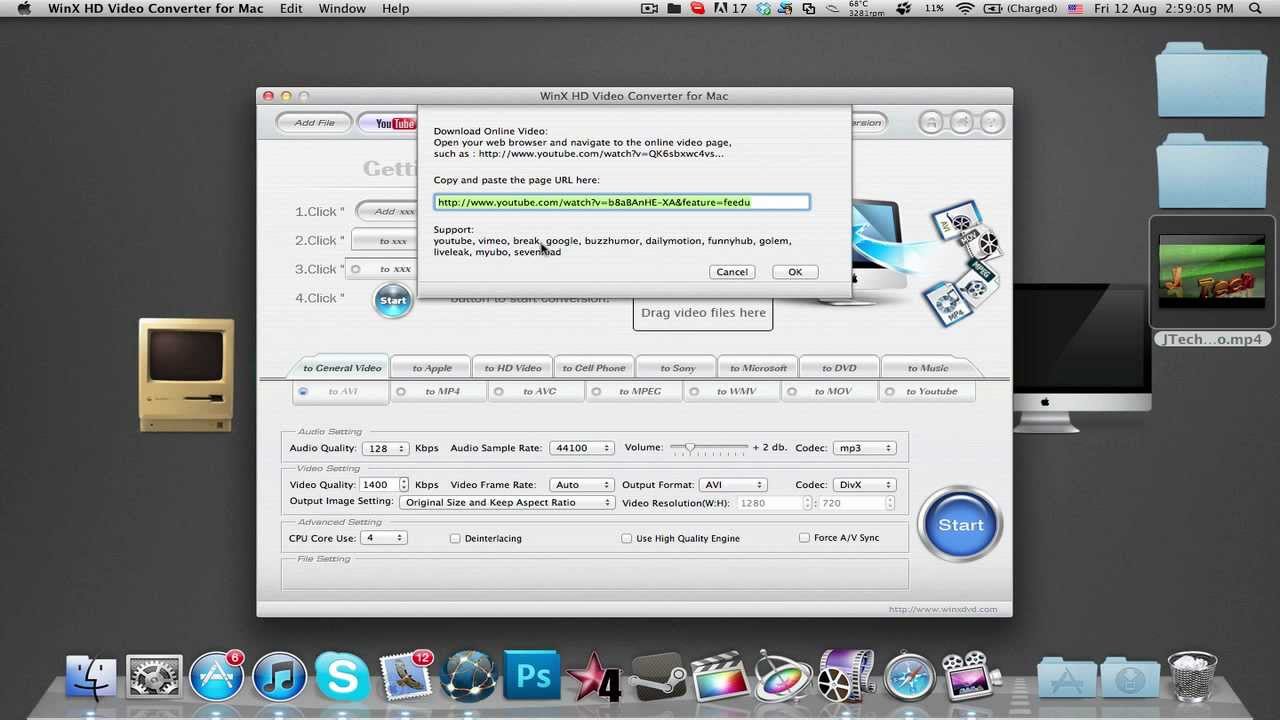This screenshot has width=1280, height=720.
Task: Select the to MP4 radio button
Action: 401,391
